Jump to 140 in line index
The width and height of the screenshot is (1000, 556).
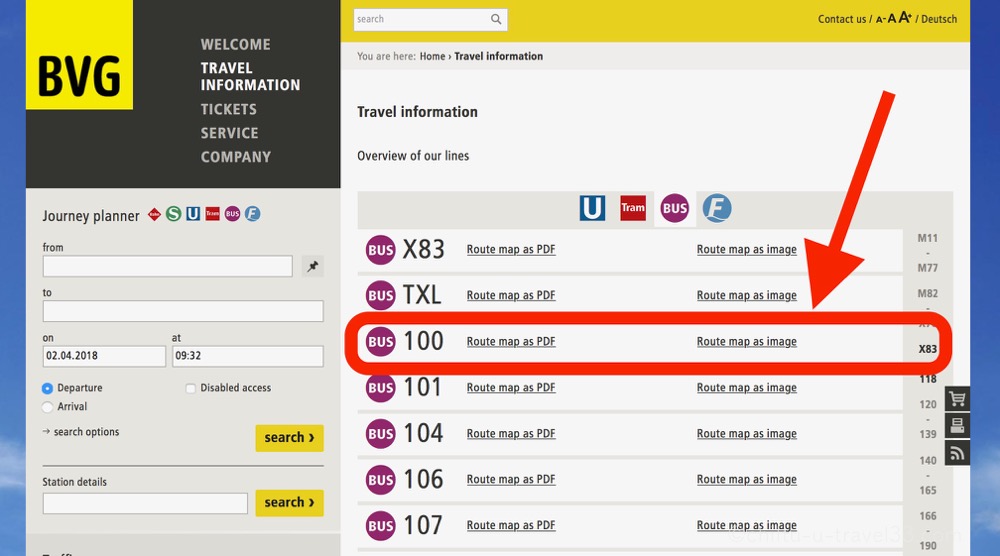pos(928,460)
